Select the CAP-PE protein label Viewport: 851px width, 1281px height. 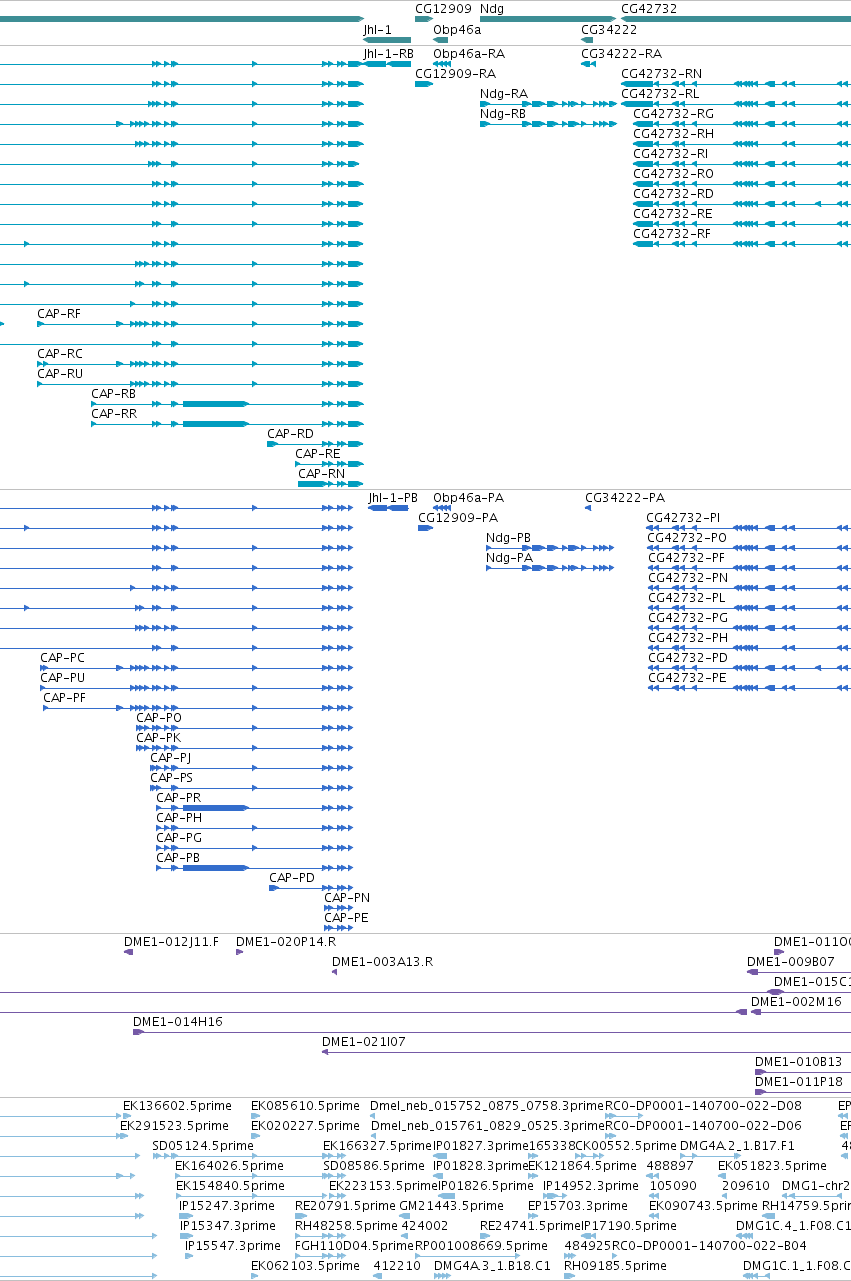(346, 918)
